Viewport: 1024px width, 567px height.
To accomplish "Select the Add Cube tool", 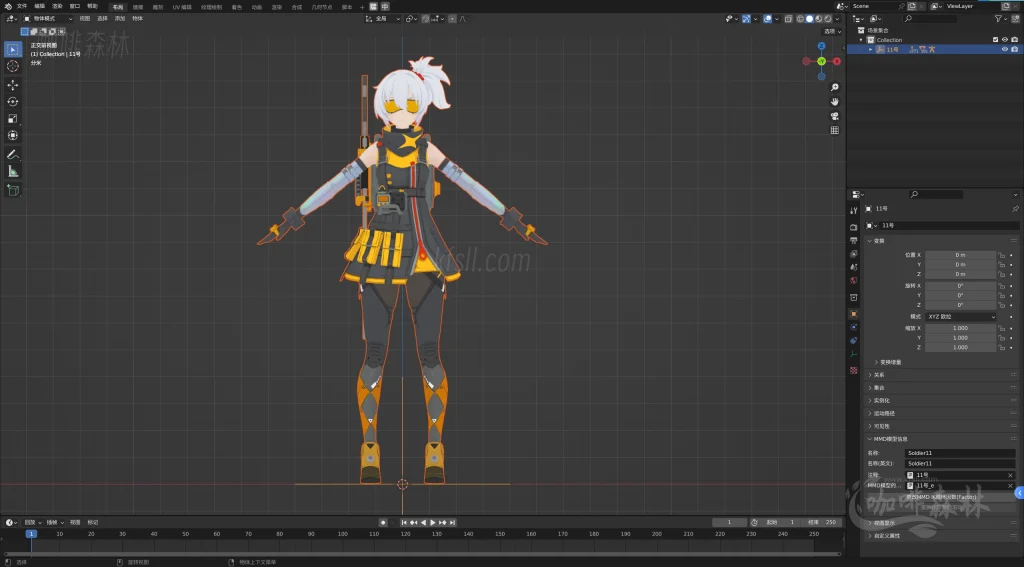I will 12,190.
